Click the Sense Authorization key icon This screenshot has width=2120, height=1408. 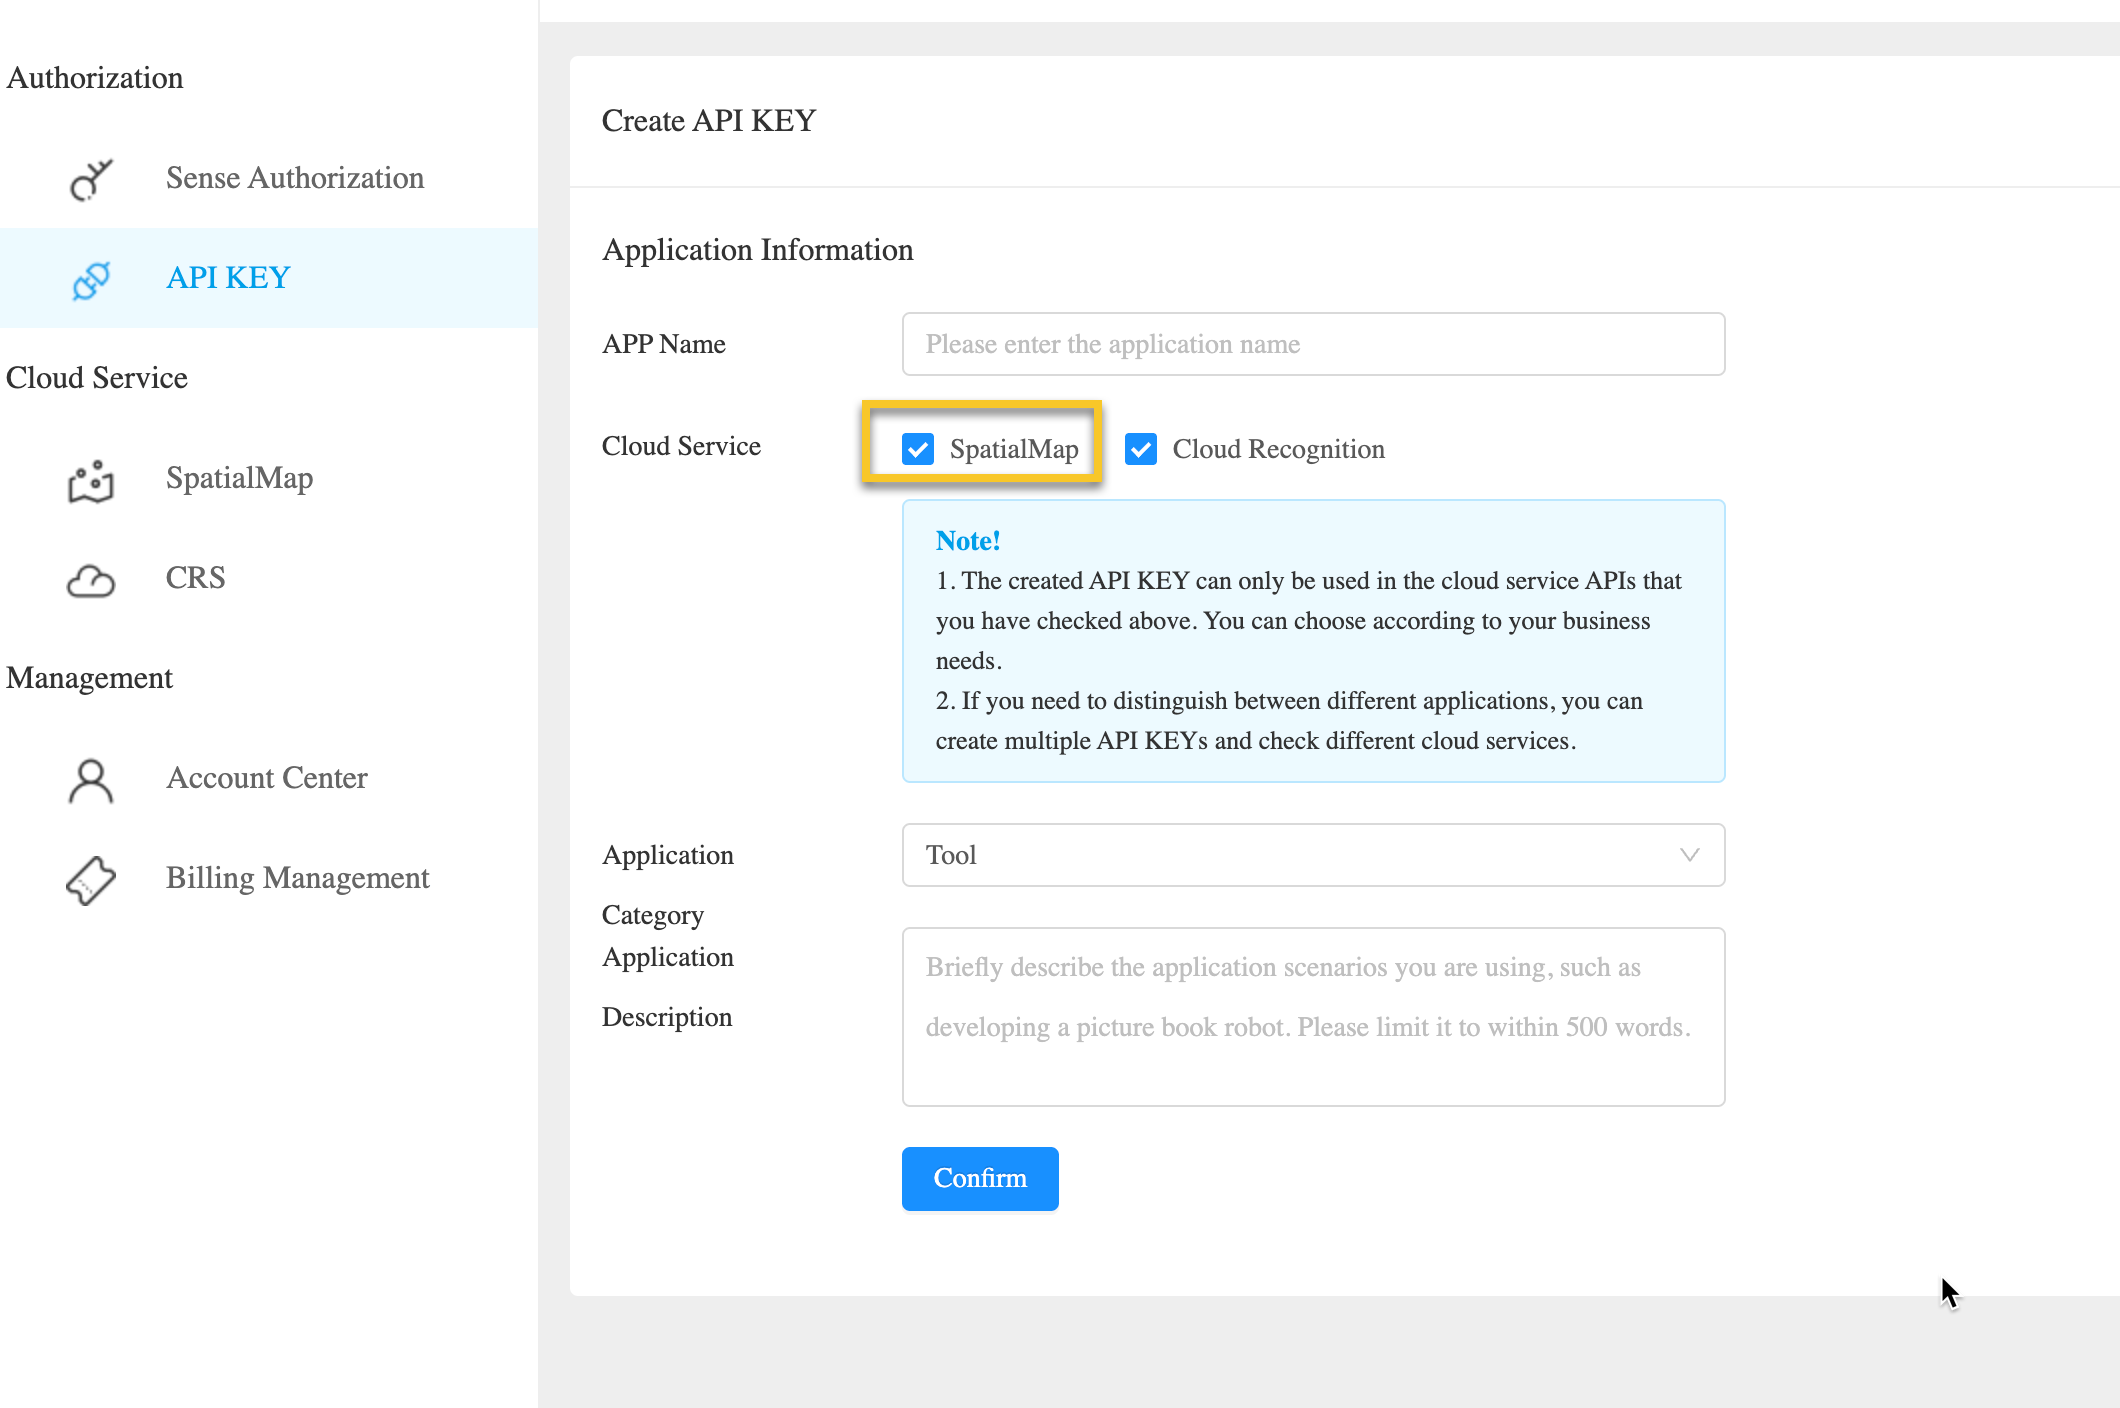91,179
